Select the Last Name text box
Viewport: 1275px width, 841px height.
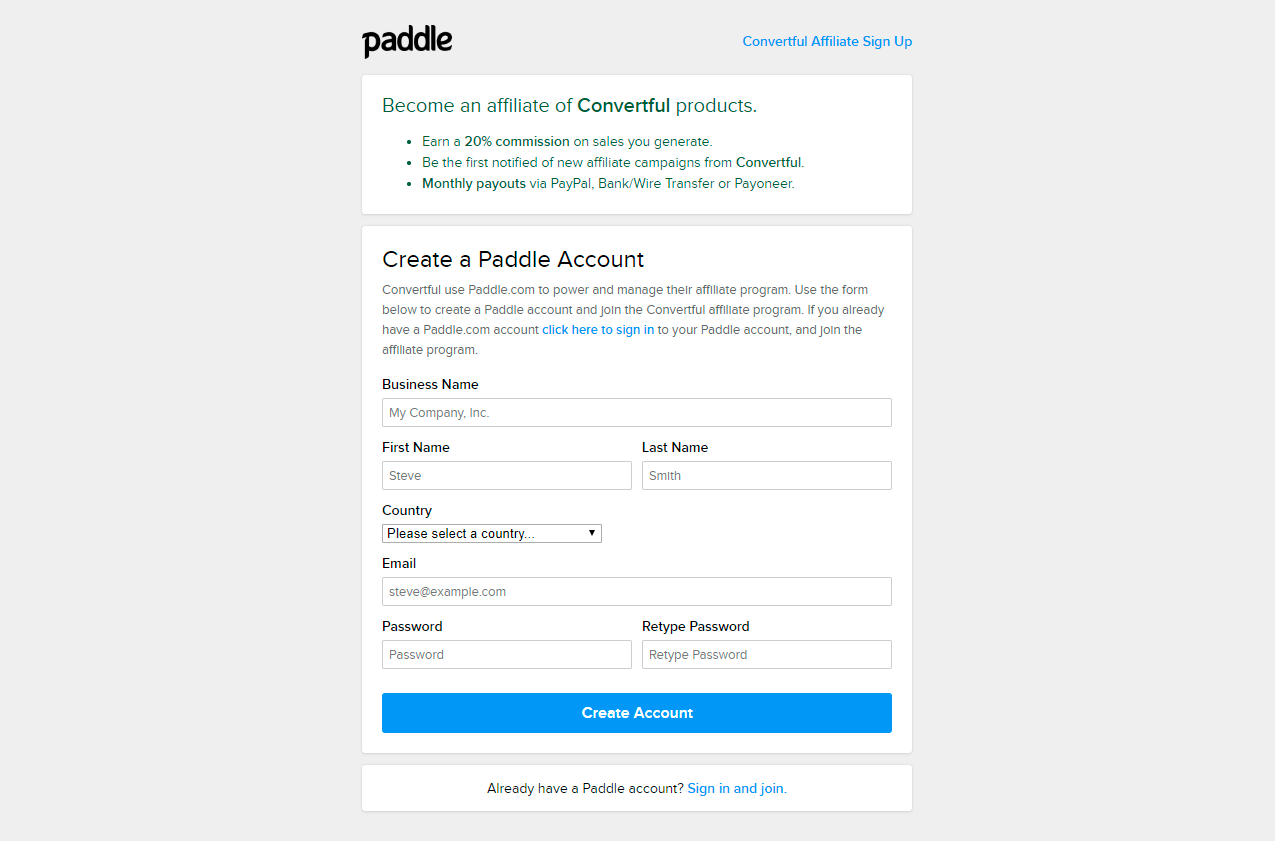(767, 476)
